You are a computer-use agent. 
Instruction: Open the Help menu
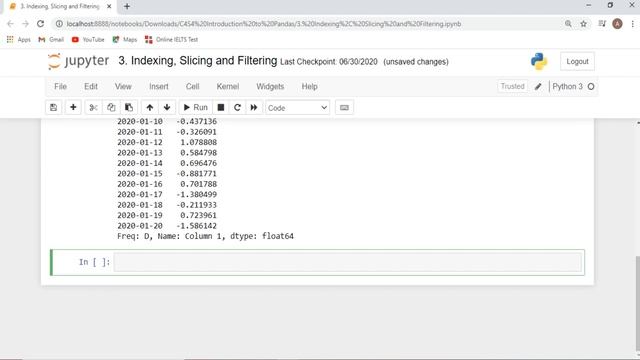309,87
